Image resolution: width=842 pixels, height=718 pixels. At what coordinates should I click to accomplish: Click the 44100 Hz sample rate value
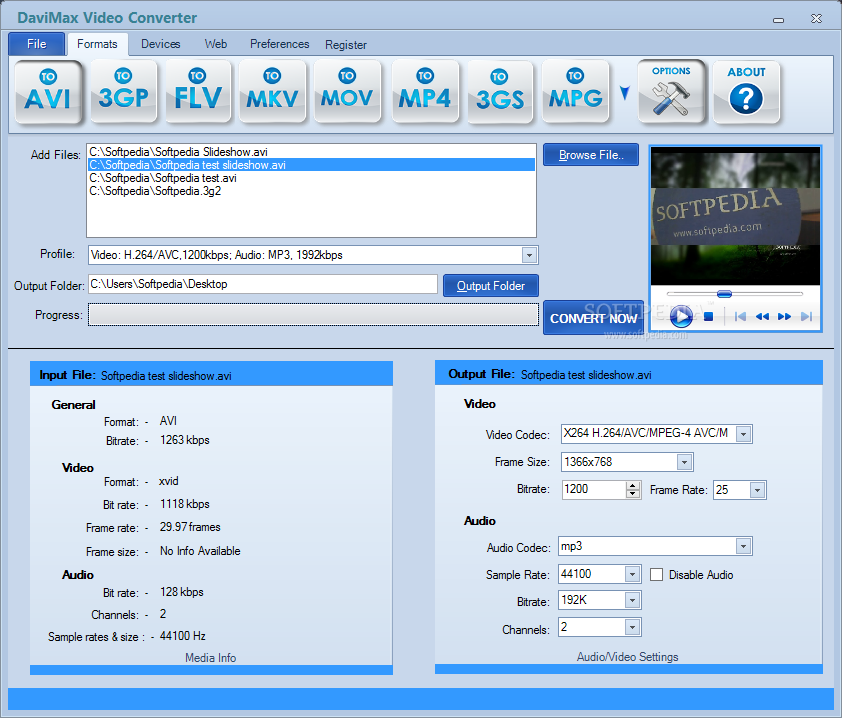click(x=183, y=636)
